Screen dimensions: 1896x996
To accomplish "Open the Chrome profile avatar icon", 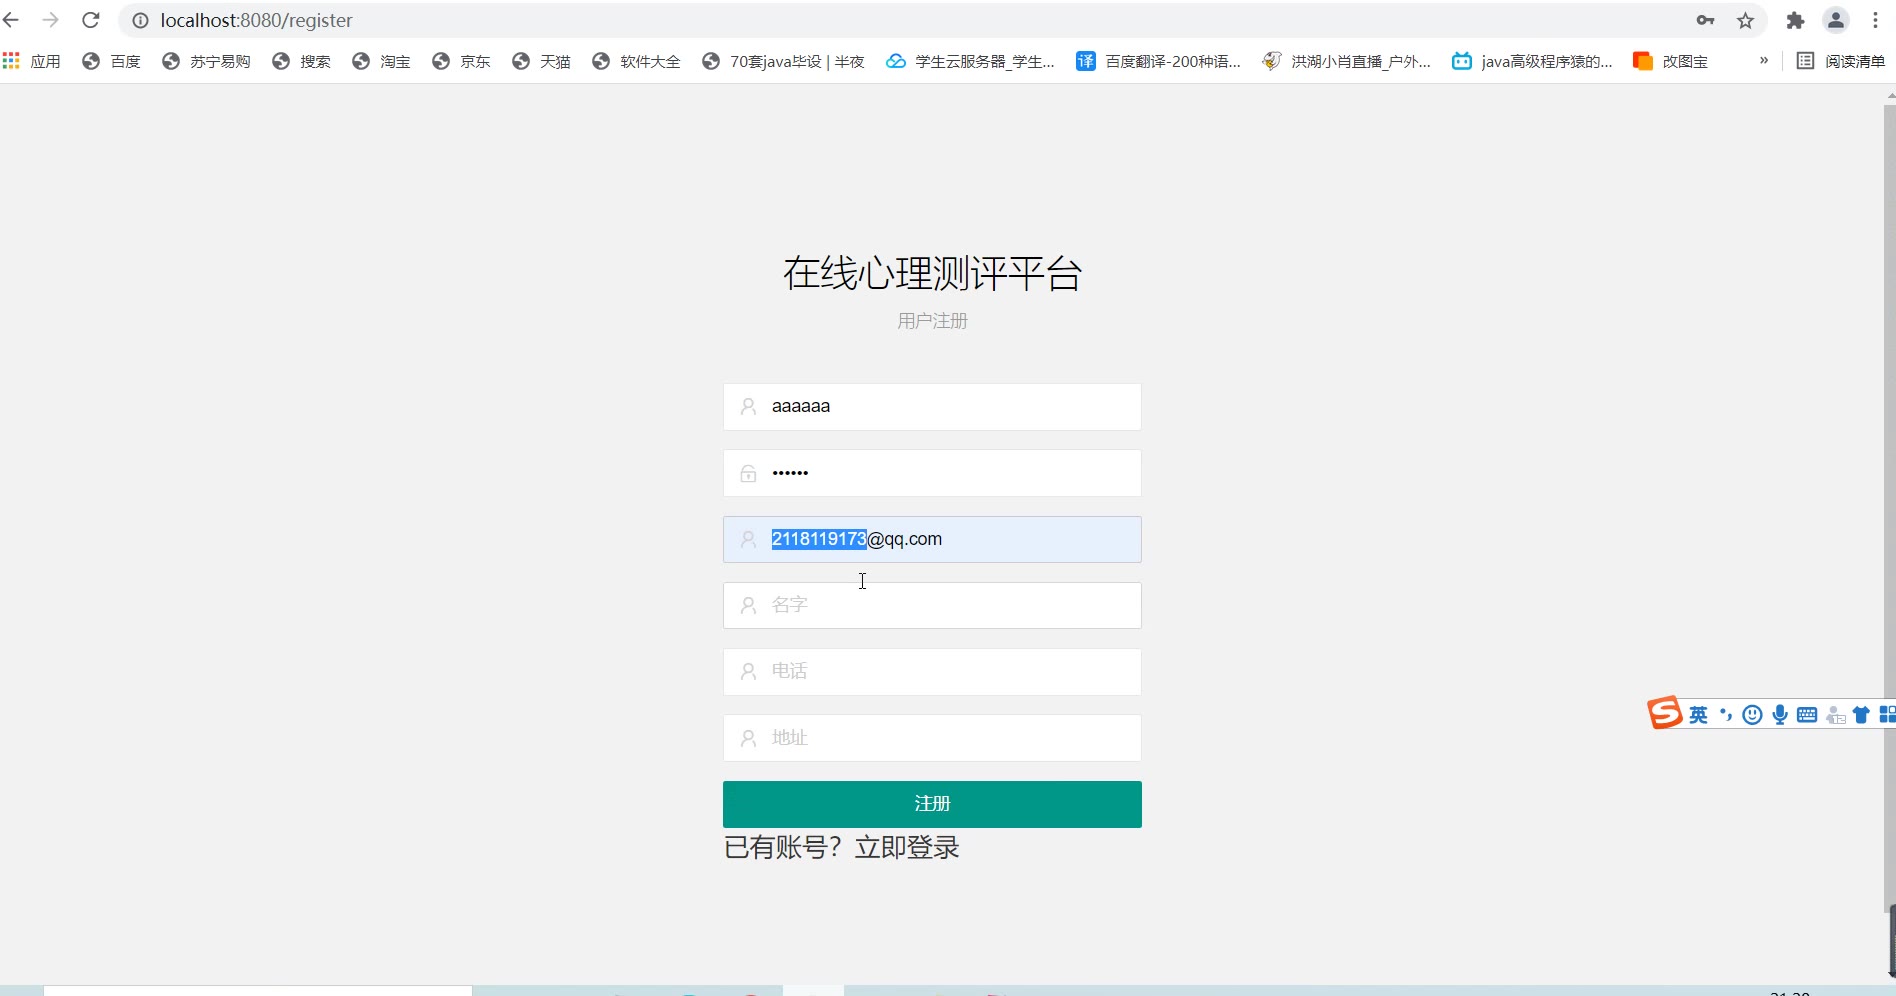I will click(x=1835, y=20).
